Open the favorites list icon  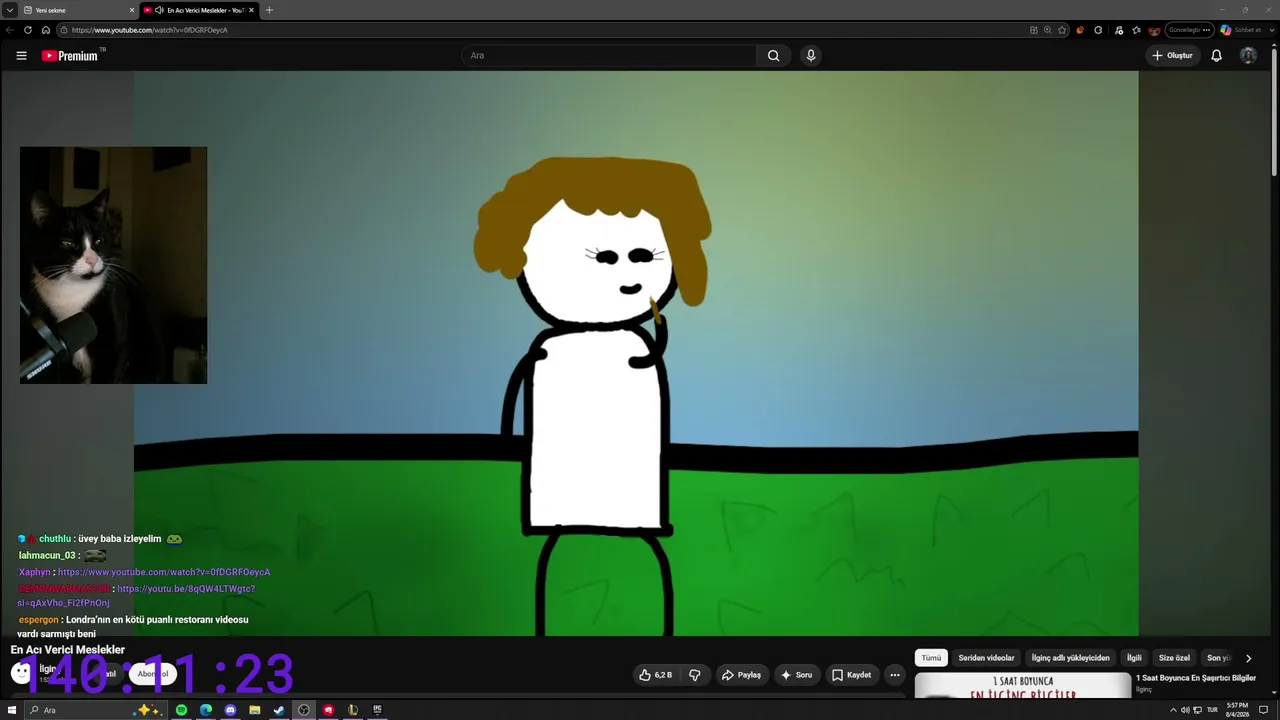(1136, 30)
